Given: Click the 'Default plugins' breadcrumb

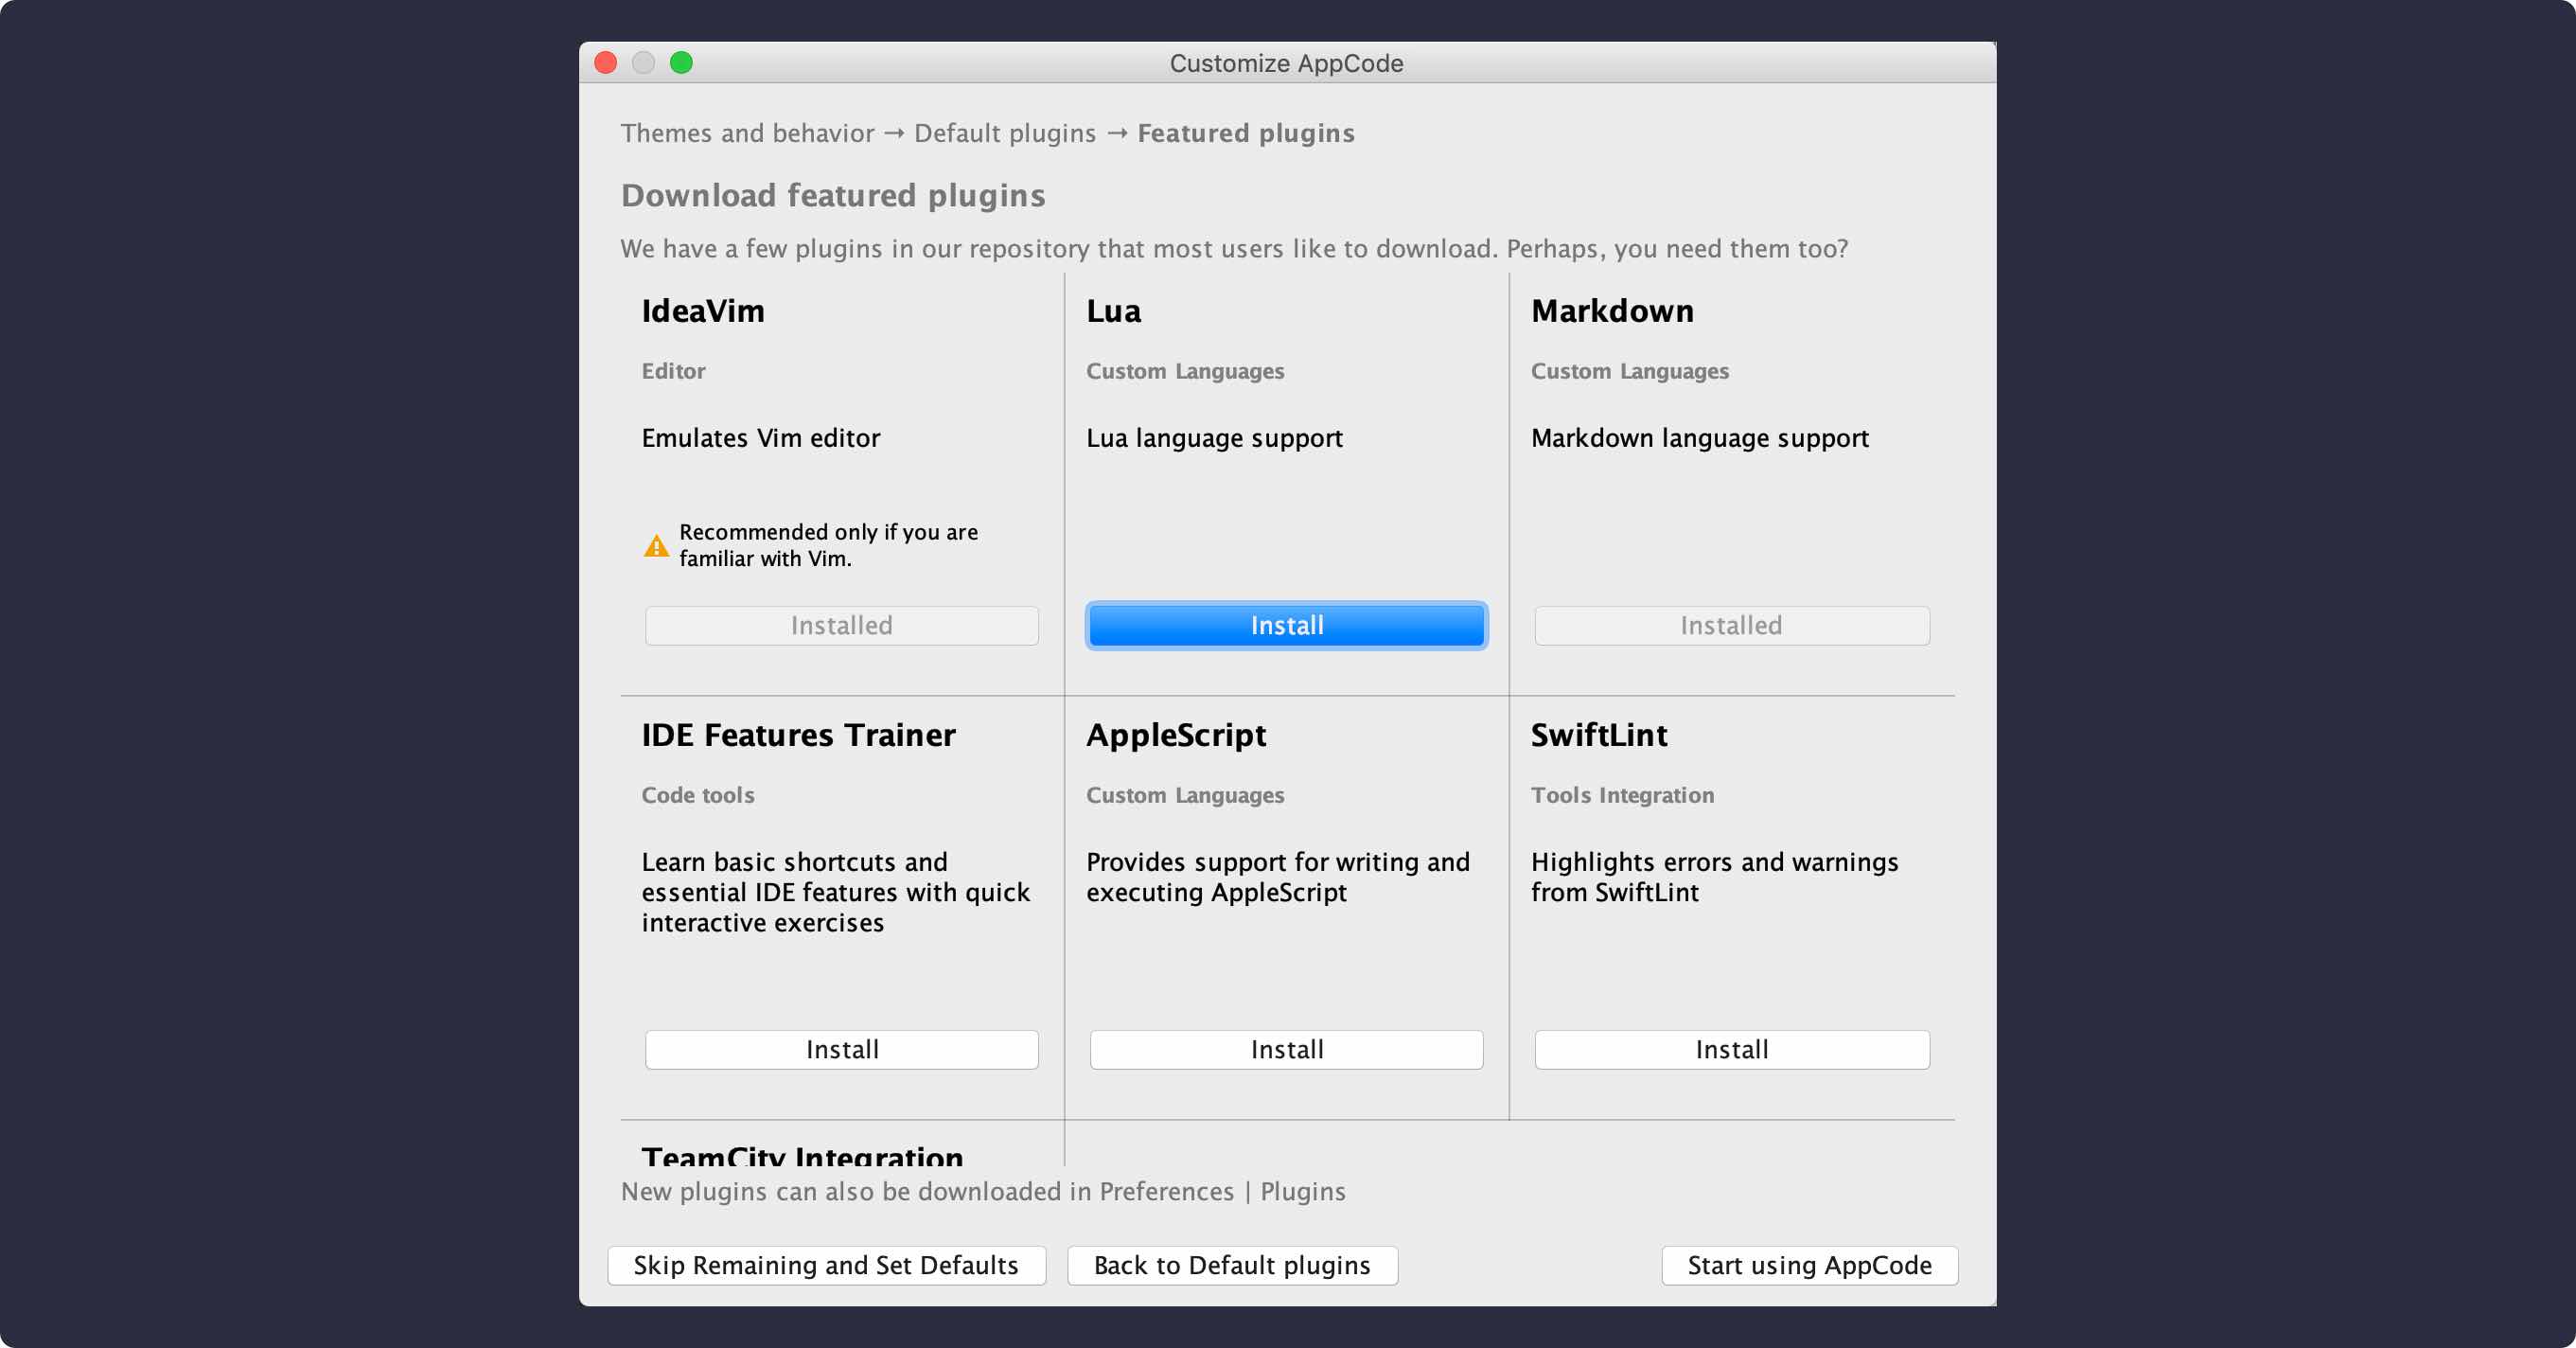Looking at the screenshot, I should [x=1004, y=133].
